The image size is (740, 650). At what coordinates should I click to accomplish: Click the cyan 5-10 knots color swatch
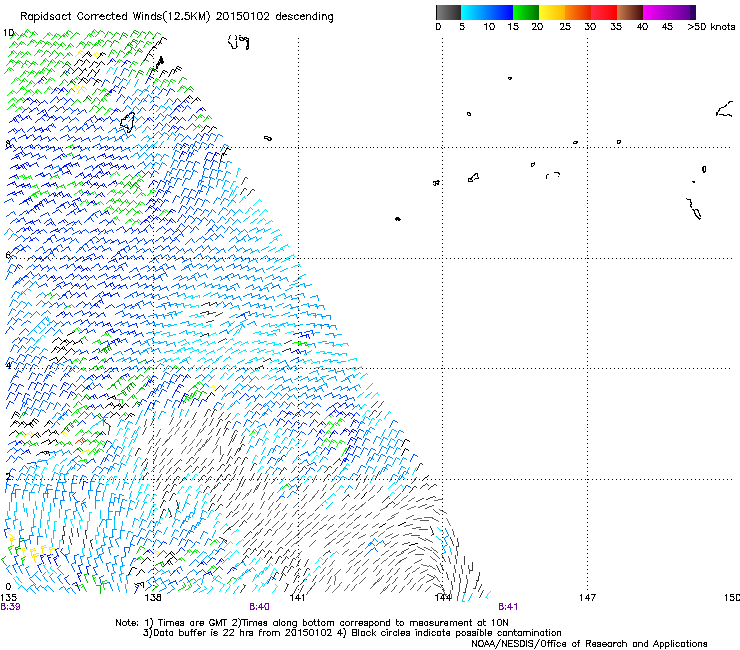click(x=474, y=12)
